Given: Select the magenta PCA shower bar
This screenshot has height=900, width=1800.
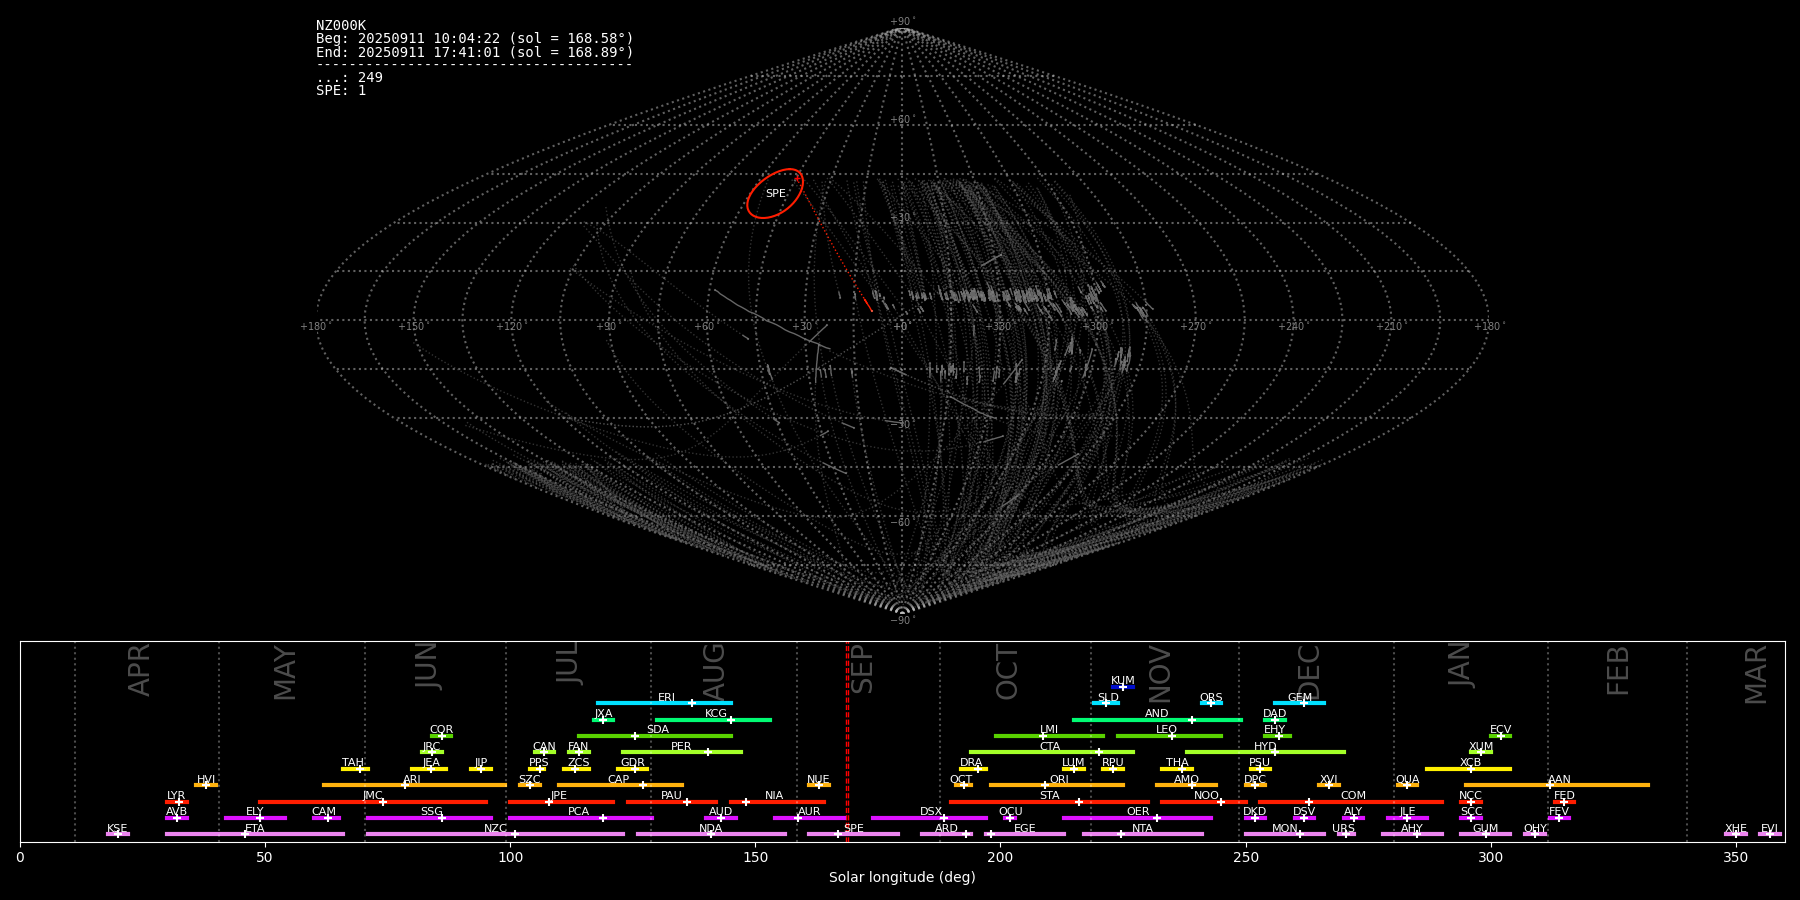Looking at the screenshot, I should coord(580,818).
